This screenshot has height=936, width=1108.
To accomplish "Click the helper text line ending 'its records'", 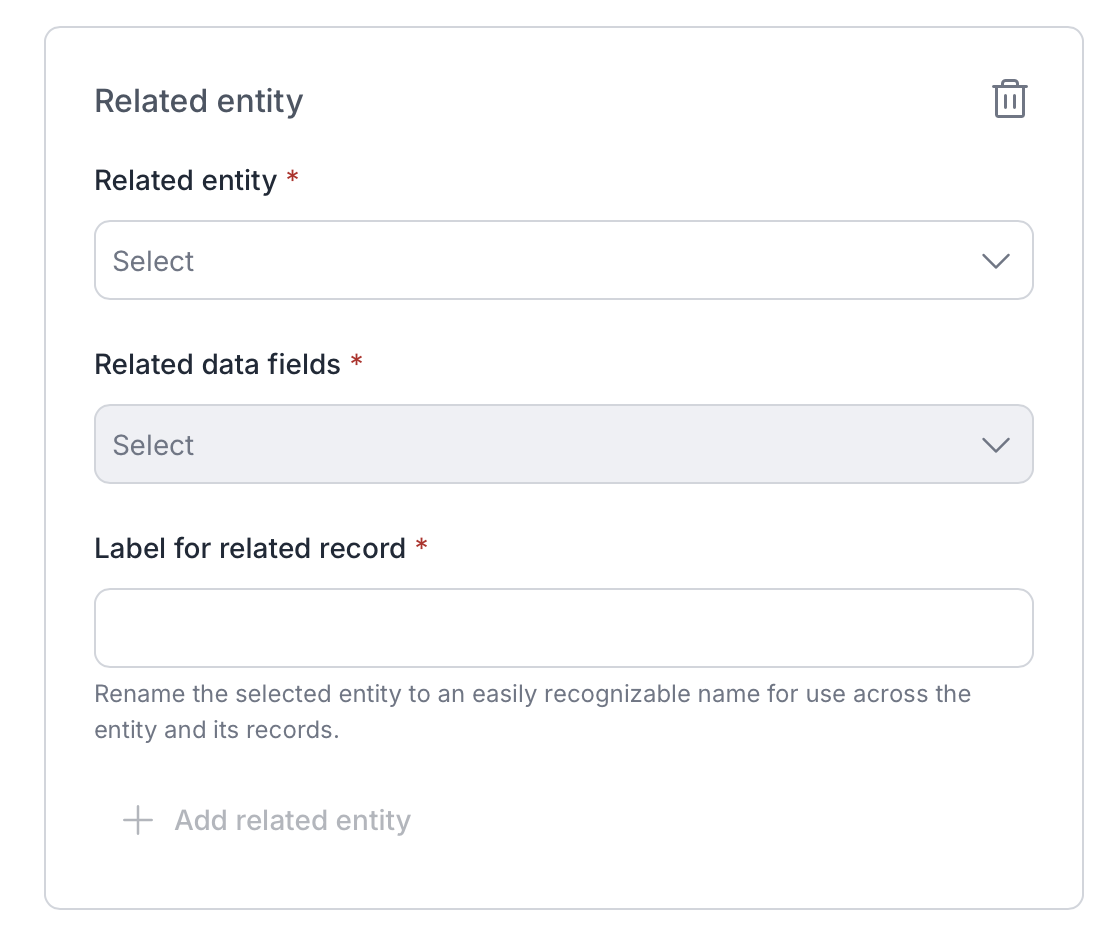I will (217, 730).
